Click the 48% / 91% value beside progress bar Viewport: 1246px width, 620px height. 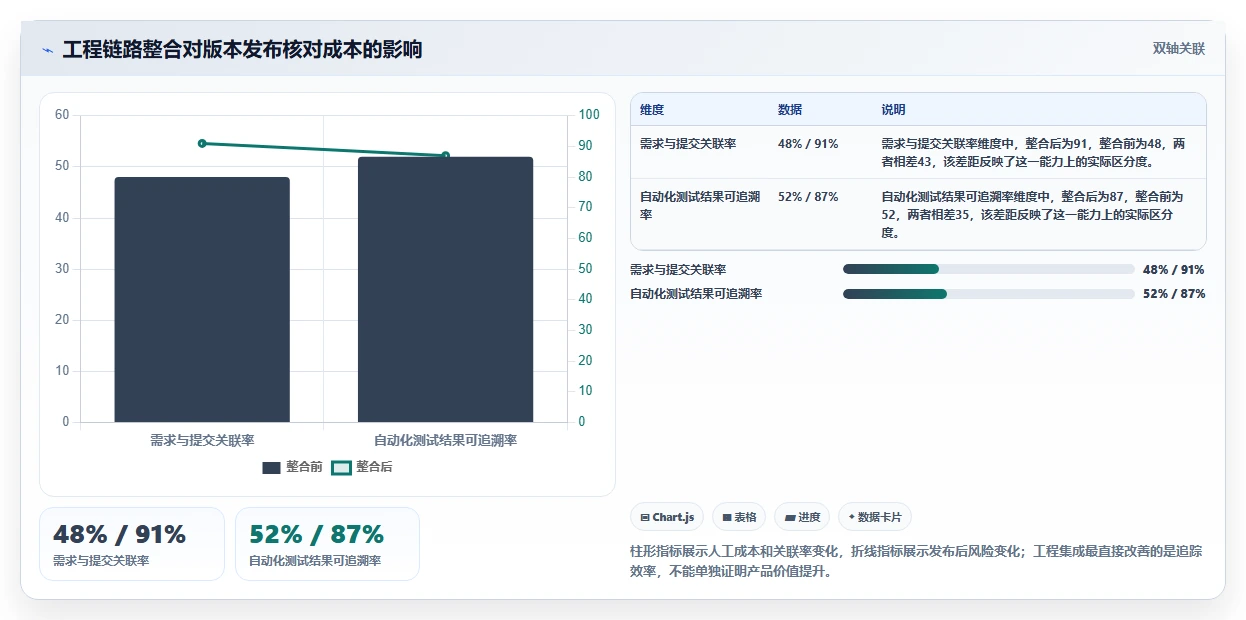[x=1173, y=270]
